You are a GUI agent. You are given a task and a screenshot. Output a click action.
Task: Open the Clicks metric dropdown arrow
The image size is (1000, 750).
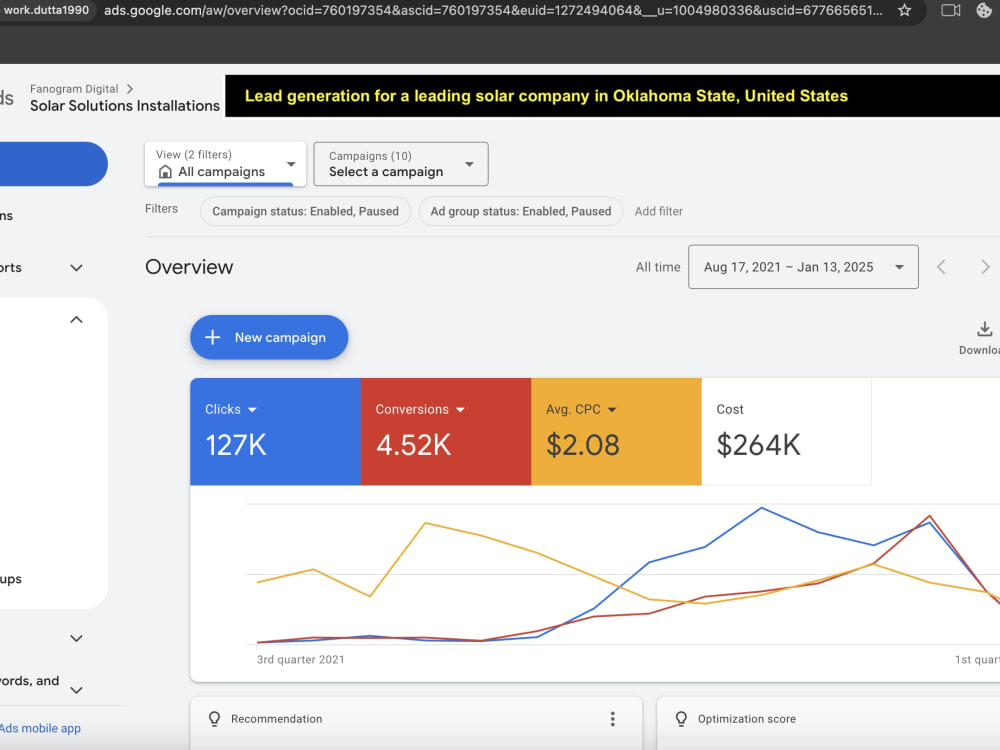click(x=252, y=409)
